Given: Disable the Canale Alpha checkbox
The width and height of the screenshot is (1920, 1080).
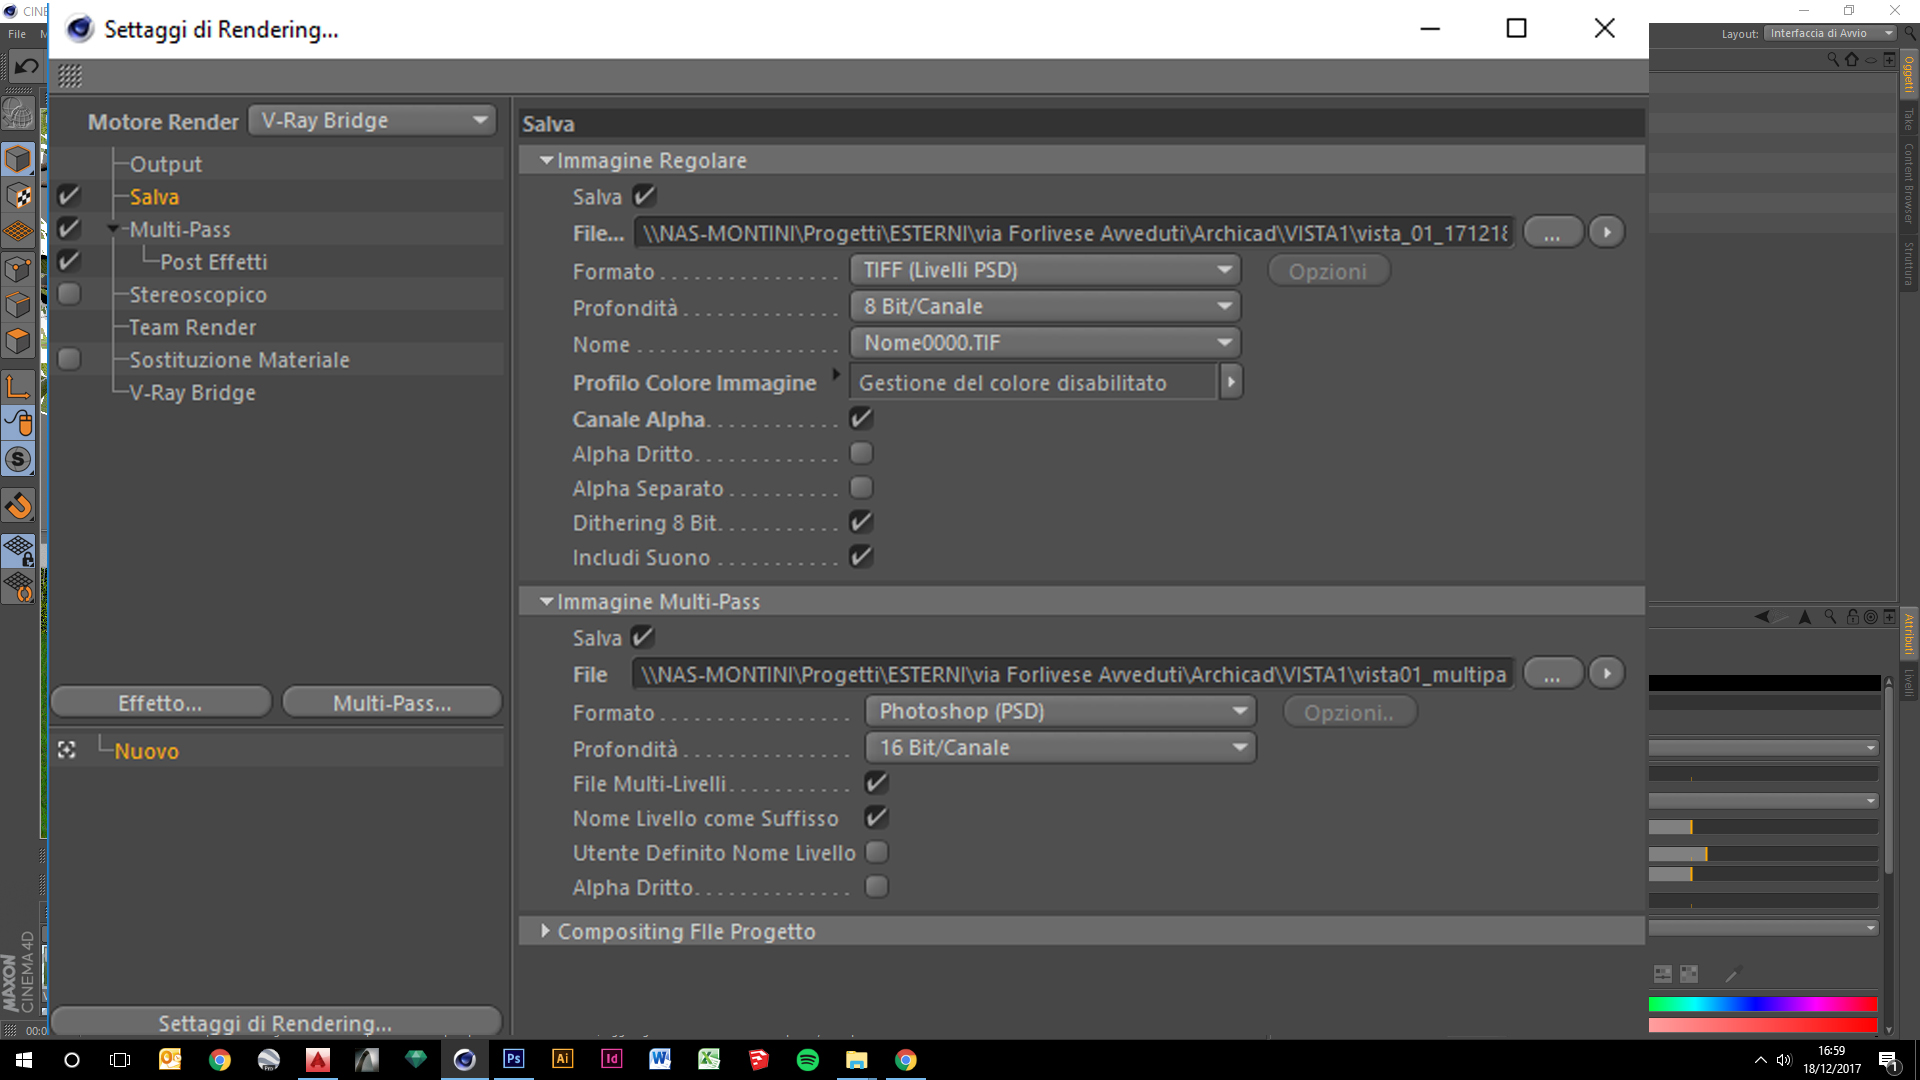Looking at the screenshot, I should tap(861, 419).
